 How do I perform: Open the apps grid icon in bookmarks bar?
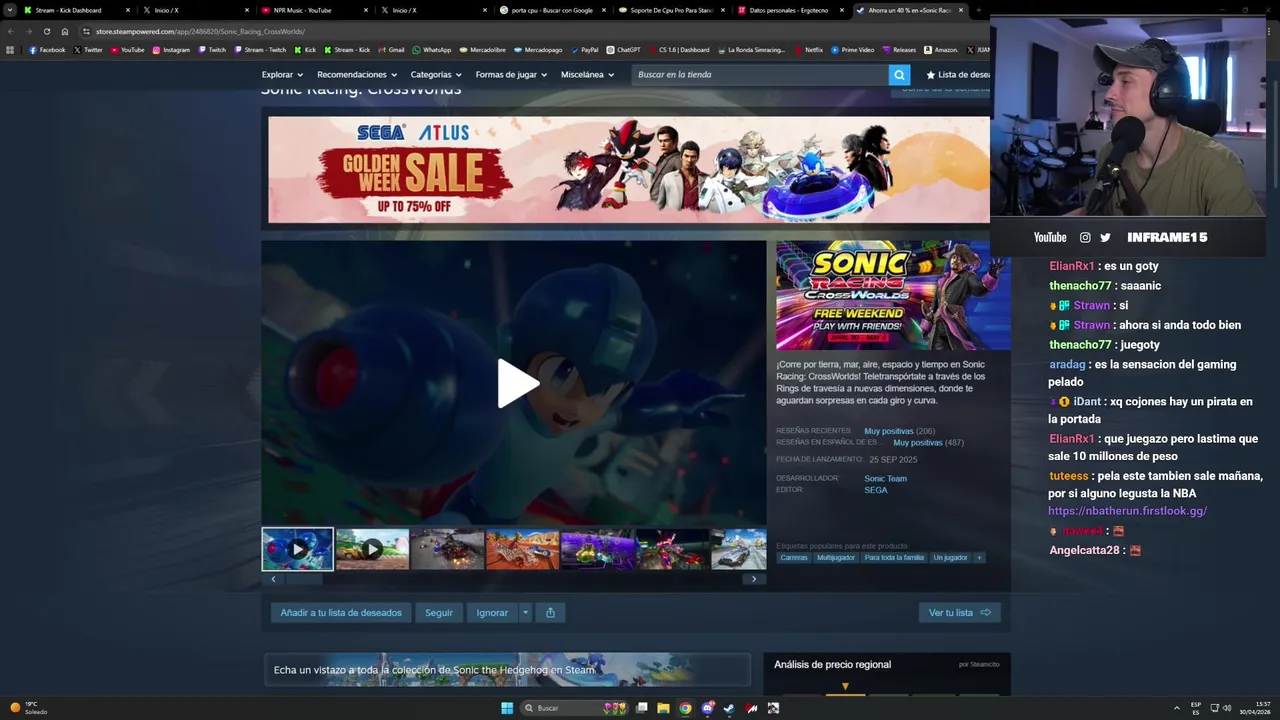point(10,49)
